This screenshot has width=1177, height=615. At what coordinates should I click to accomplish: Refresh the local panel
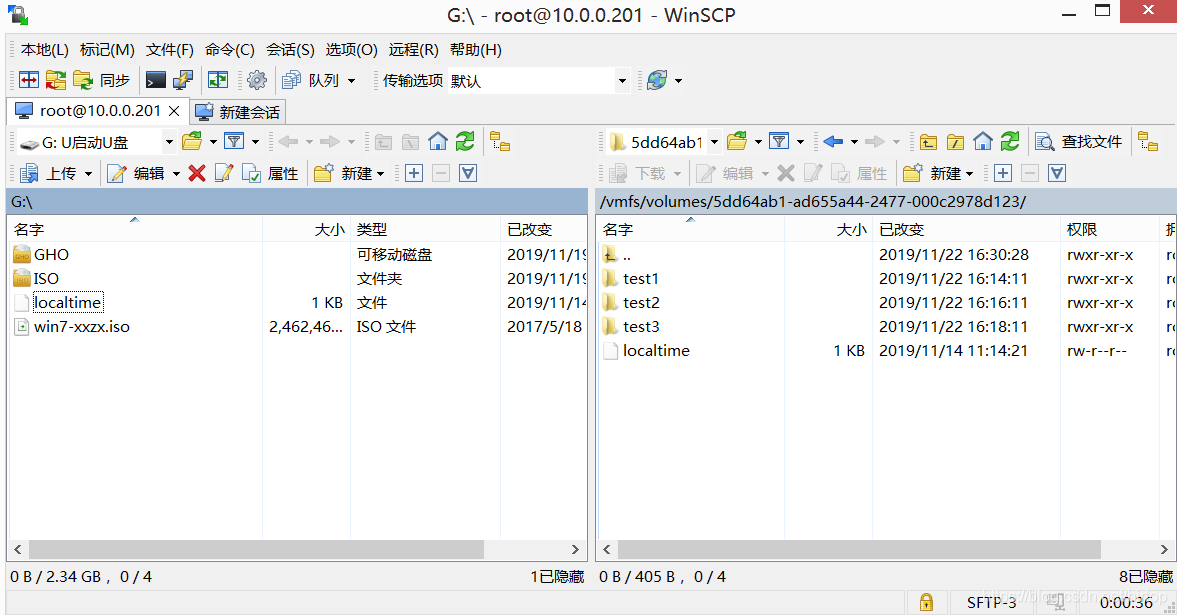pyautogui.click(x=465, y=141)
